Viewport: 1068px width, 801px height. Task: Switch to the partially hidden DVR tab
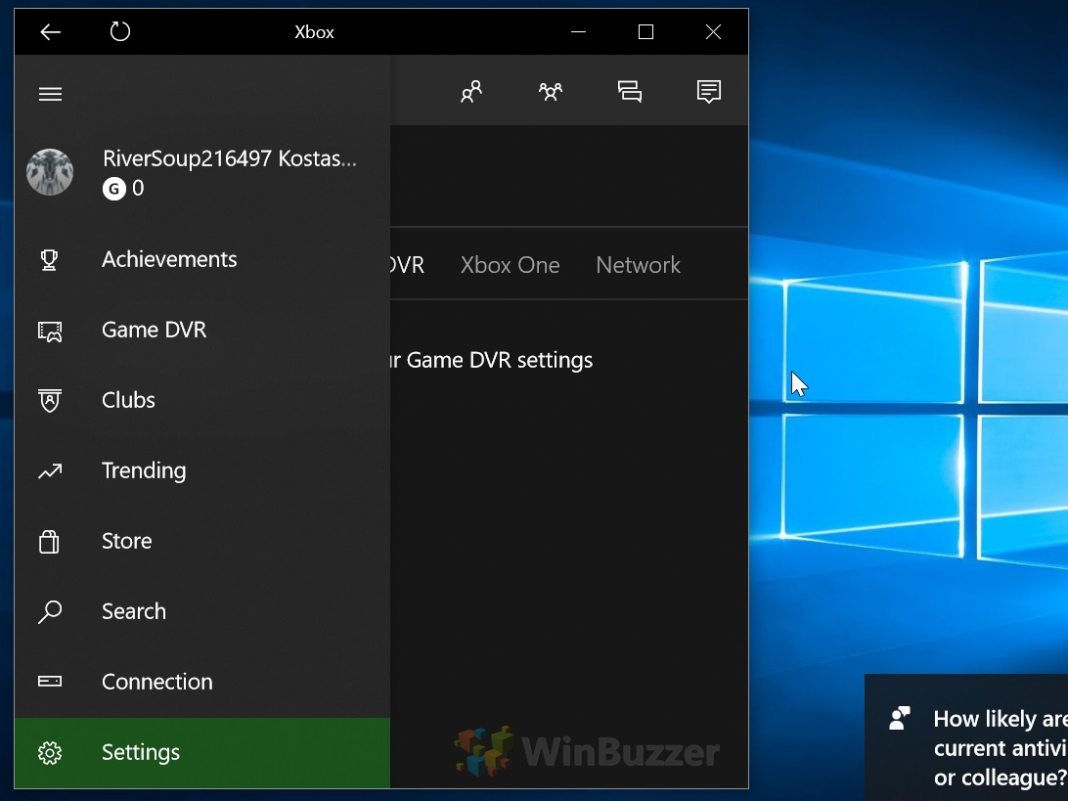click(407, 265)
